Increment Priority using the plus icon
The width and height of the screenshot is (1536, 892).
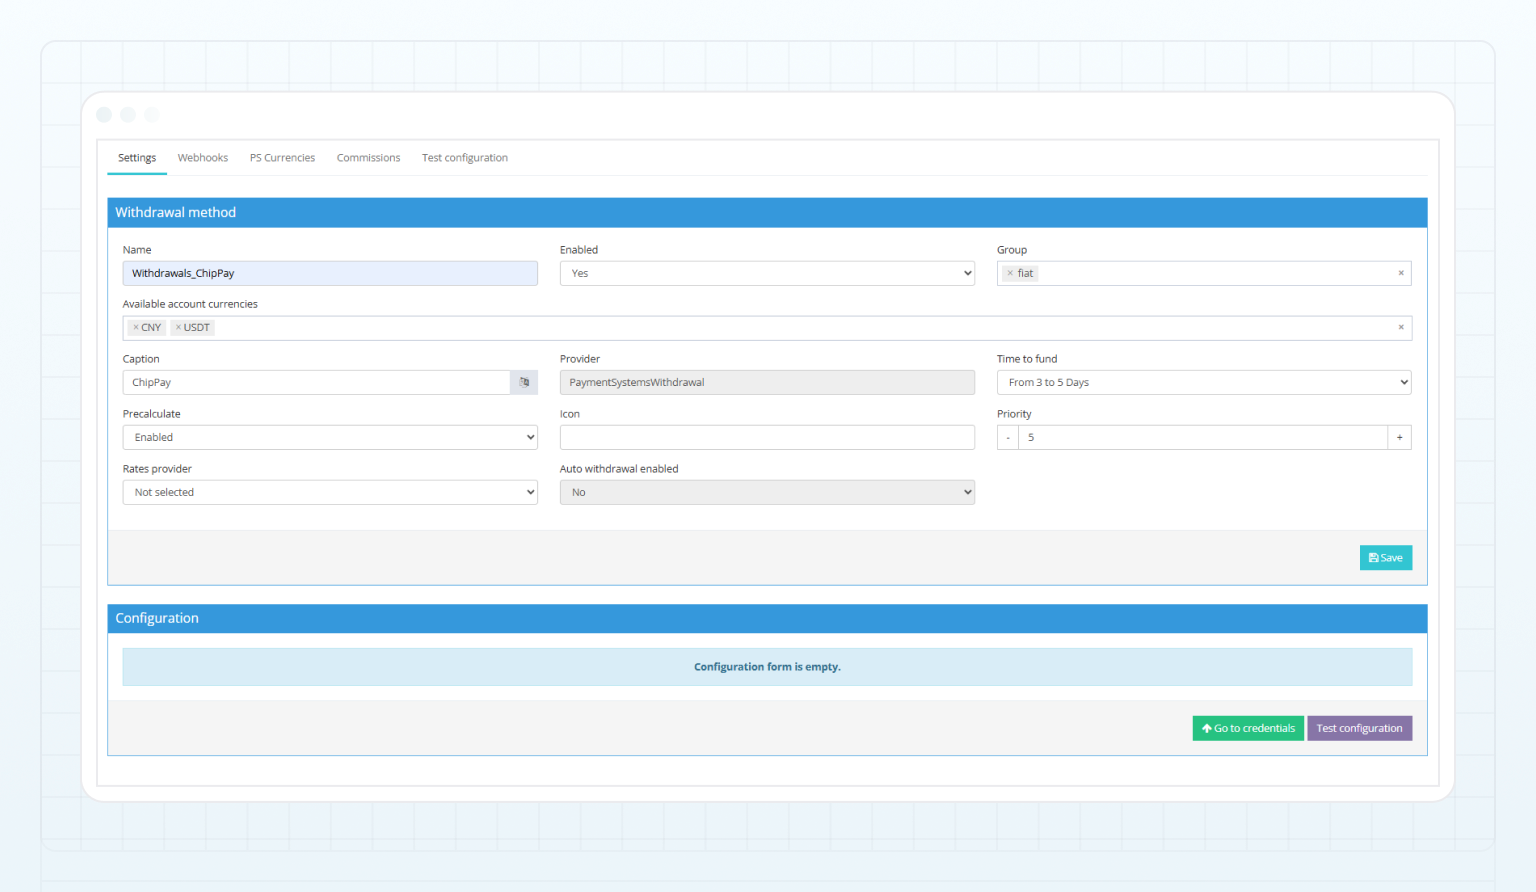[1399, 437]
